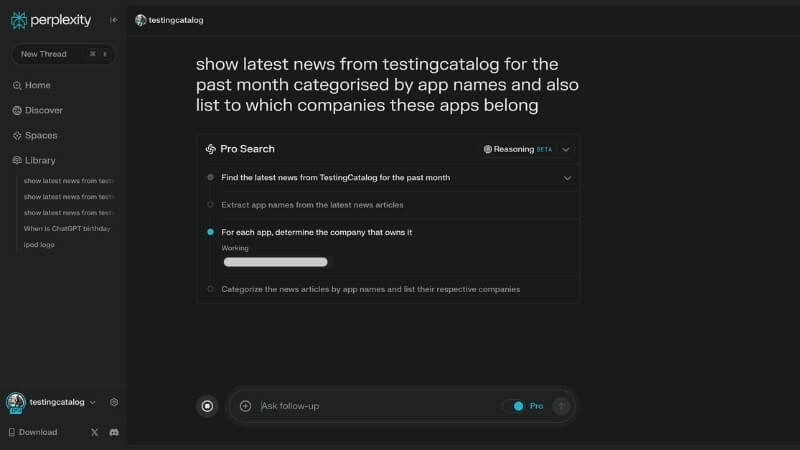The width and height of the screenshot is (800, 450).
Task: Open the X social icon
Action: click(x=95, y=432)
